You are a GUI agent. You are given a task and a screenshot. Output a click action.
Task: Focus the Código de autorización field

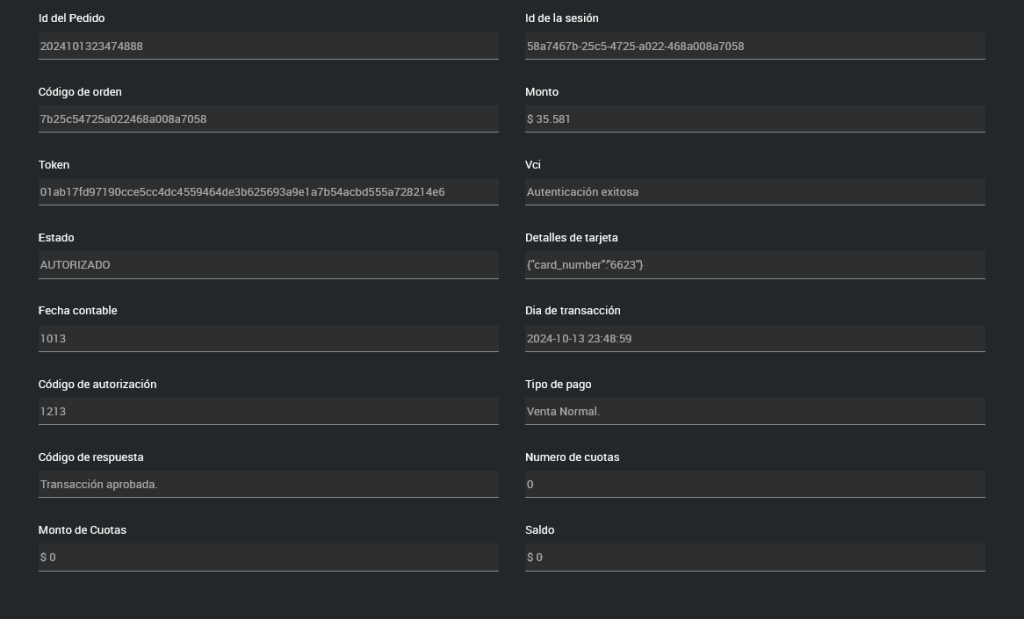click(268, 411)
